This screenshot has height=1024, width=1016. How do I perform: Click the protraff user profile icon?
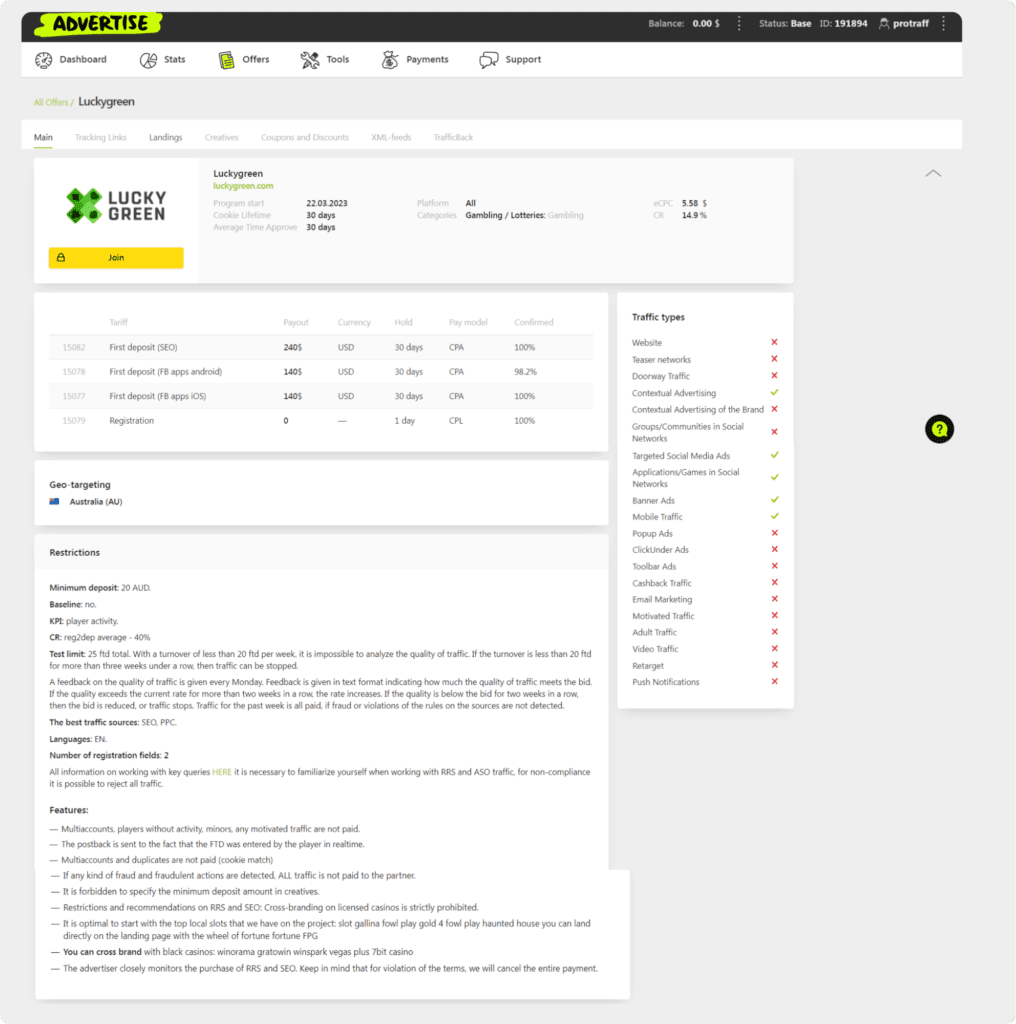point(884,23)
